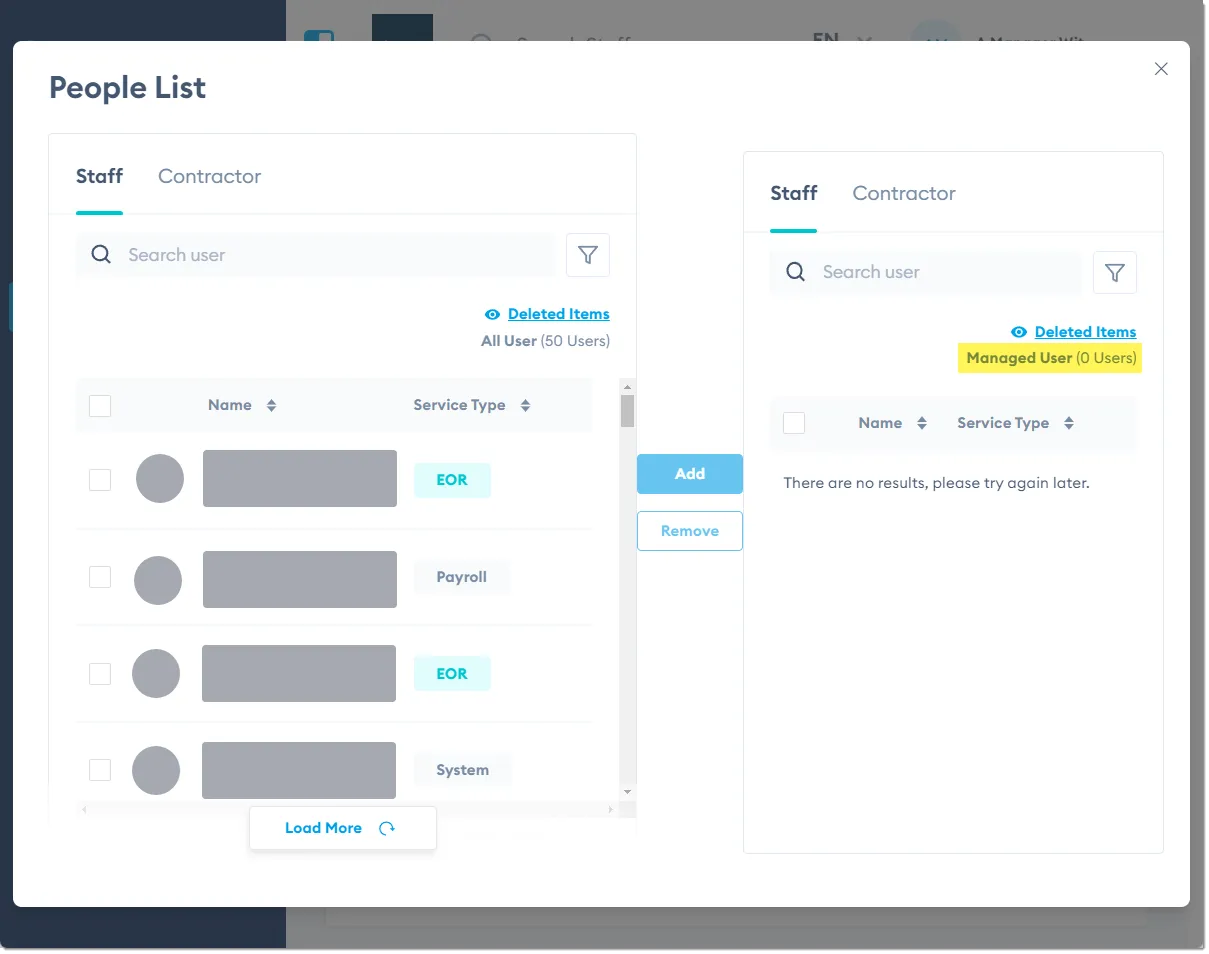Click horizontal scrollbar left arrow of user list
This screenshot has width=1209, height=954.
pos(84,809)
